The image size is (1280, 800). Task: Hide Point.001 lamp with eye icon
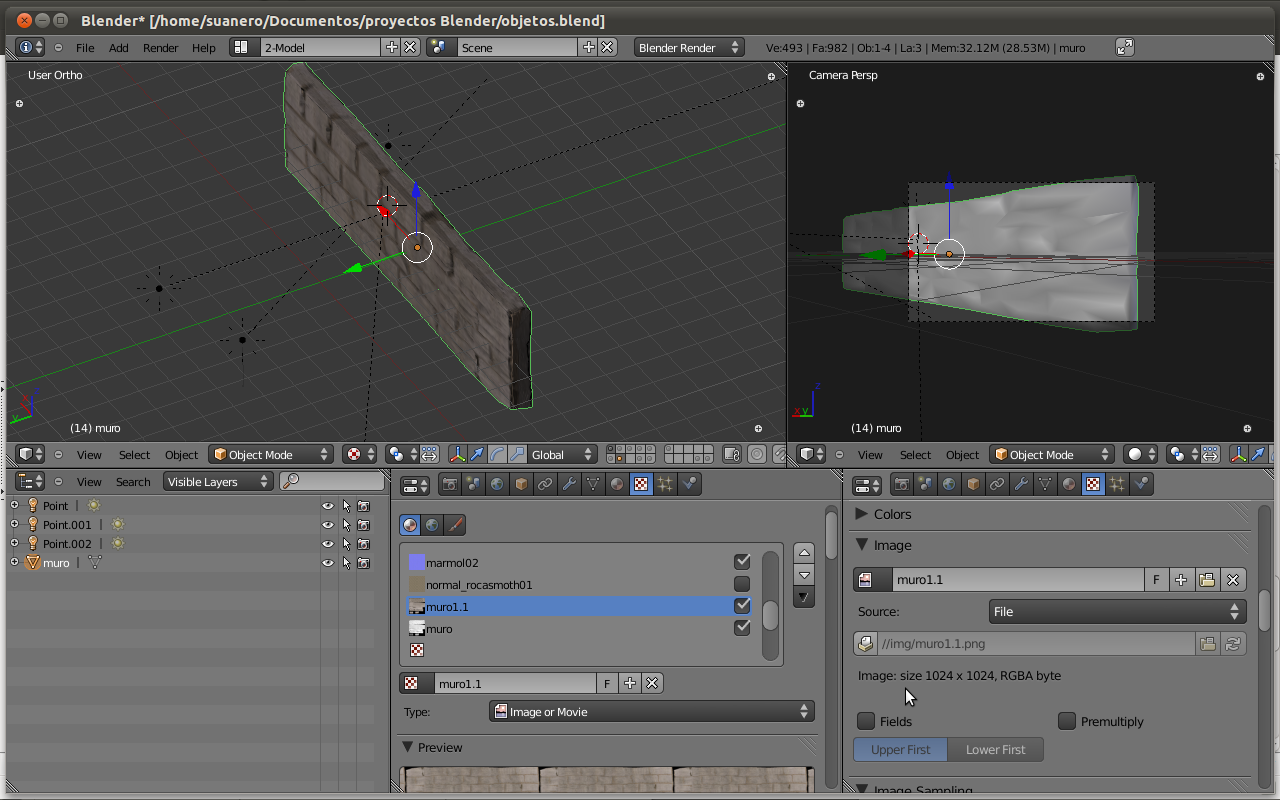tap(327, 525)
